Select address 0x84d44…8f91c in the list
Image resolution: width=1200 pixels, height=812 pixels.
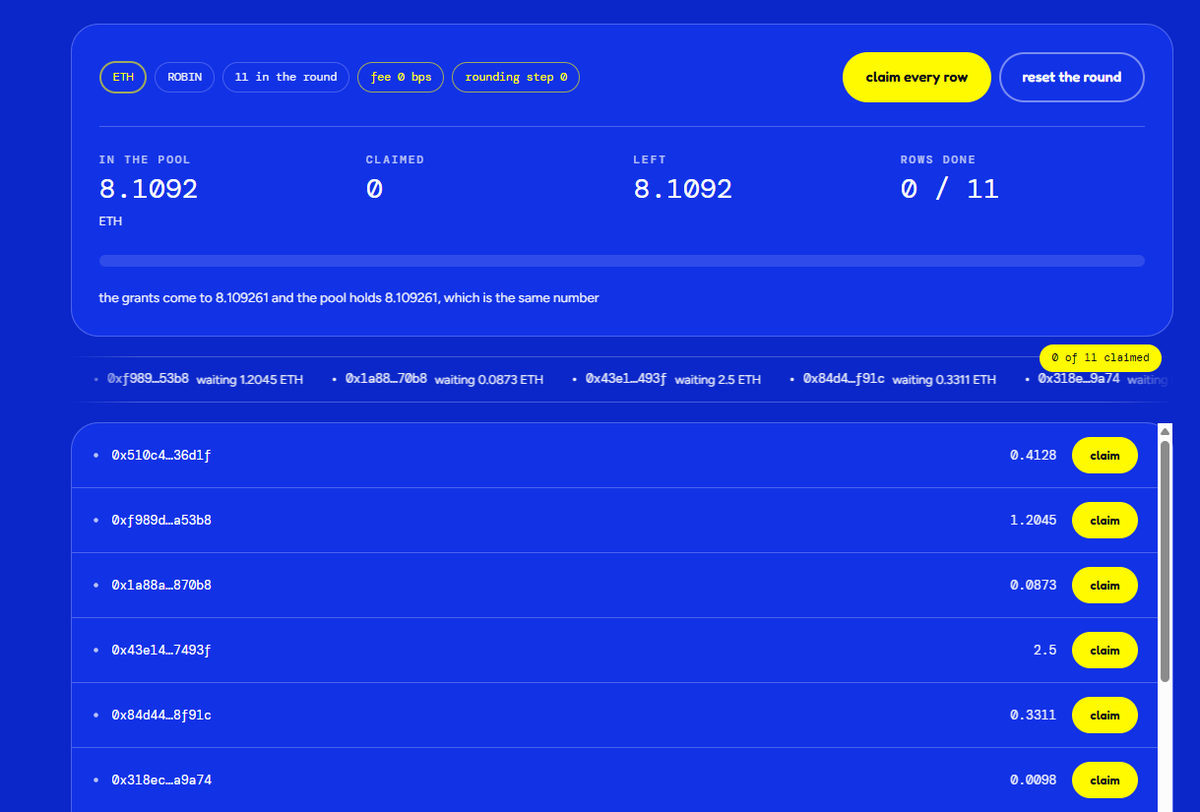(161, 715)
